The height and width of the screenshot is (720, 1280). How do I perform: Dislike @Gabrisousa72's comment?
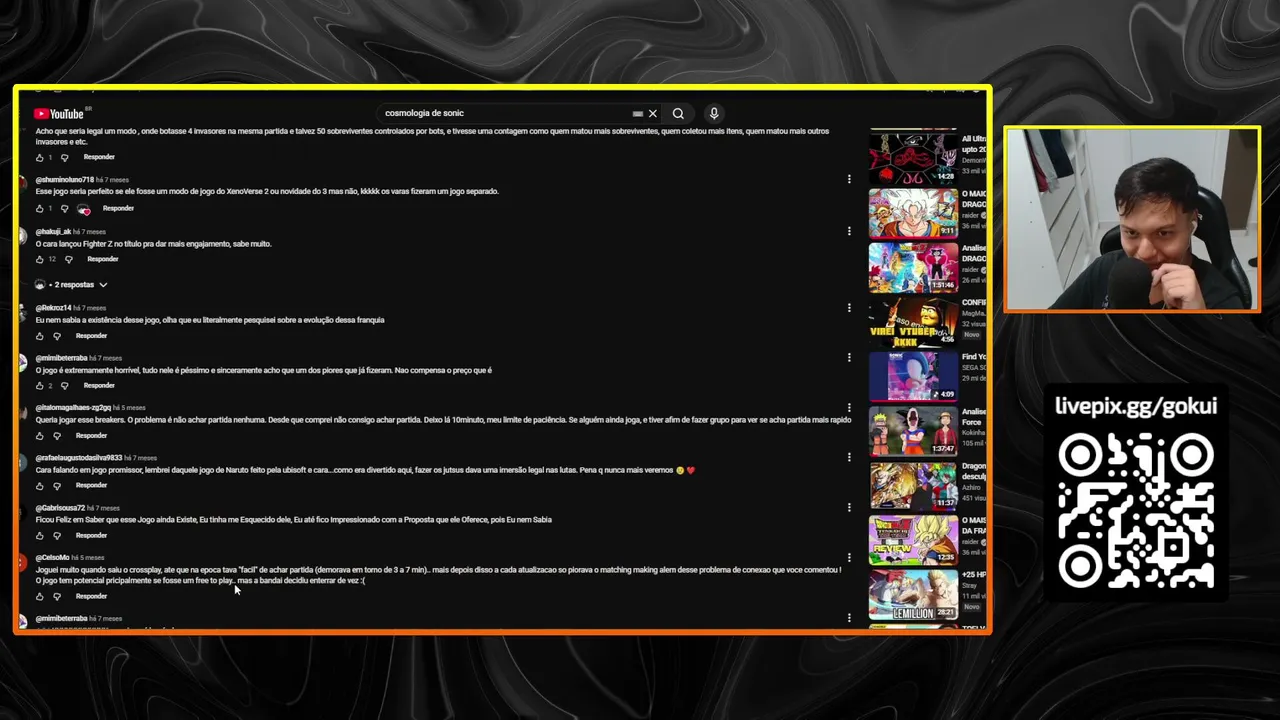[x=57, y=536]
